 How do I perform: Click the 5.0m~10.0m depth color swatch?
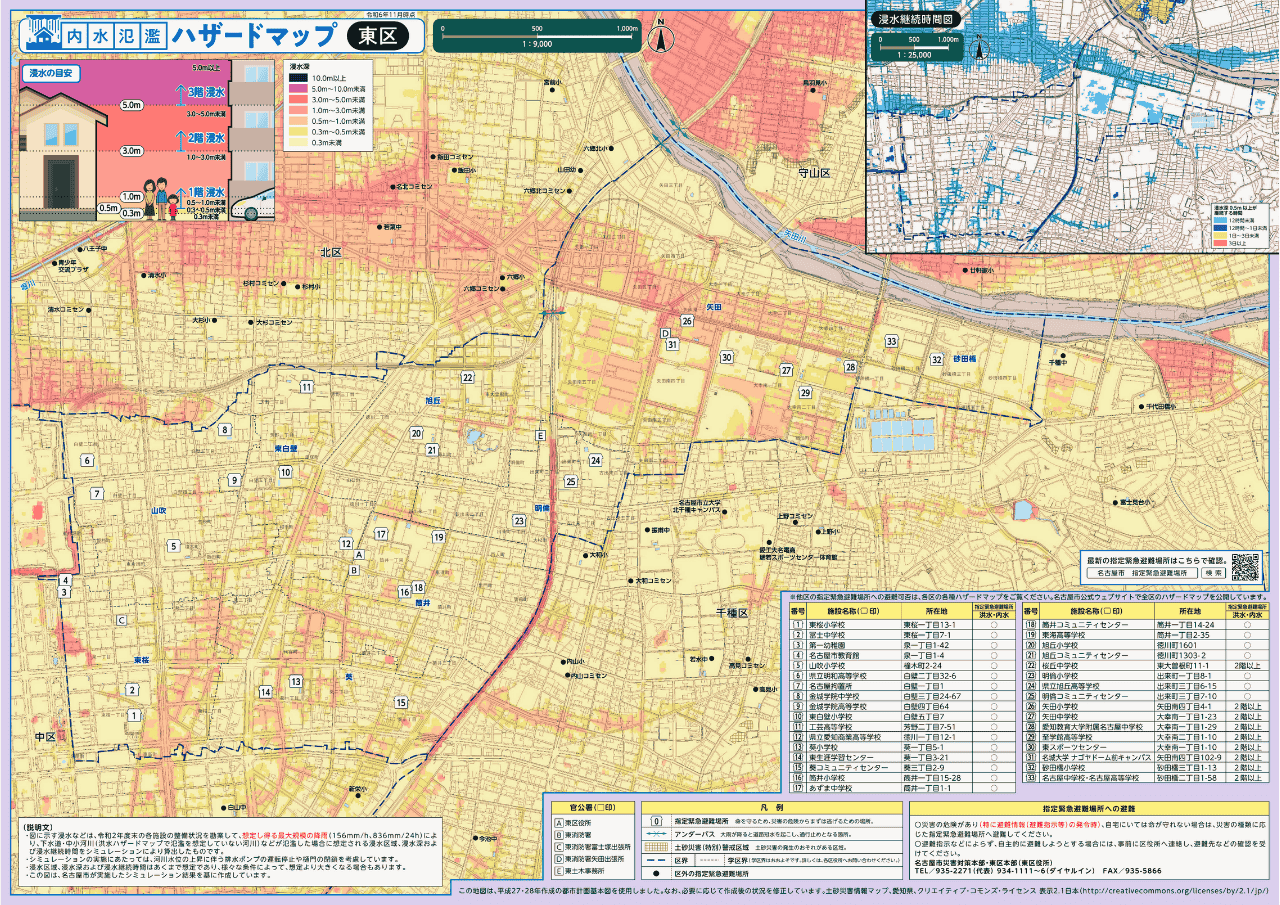pyautogui.click(x=298, y=88)
